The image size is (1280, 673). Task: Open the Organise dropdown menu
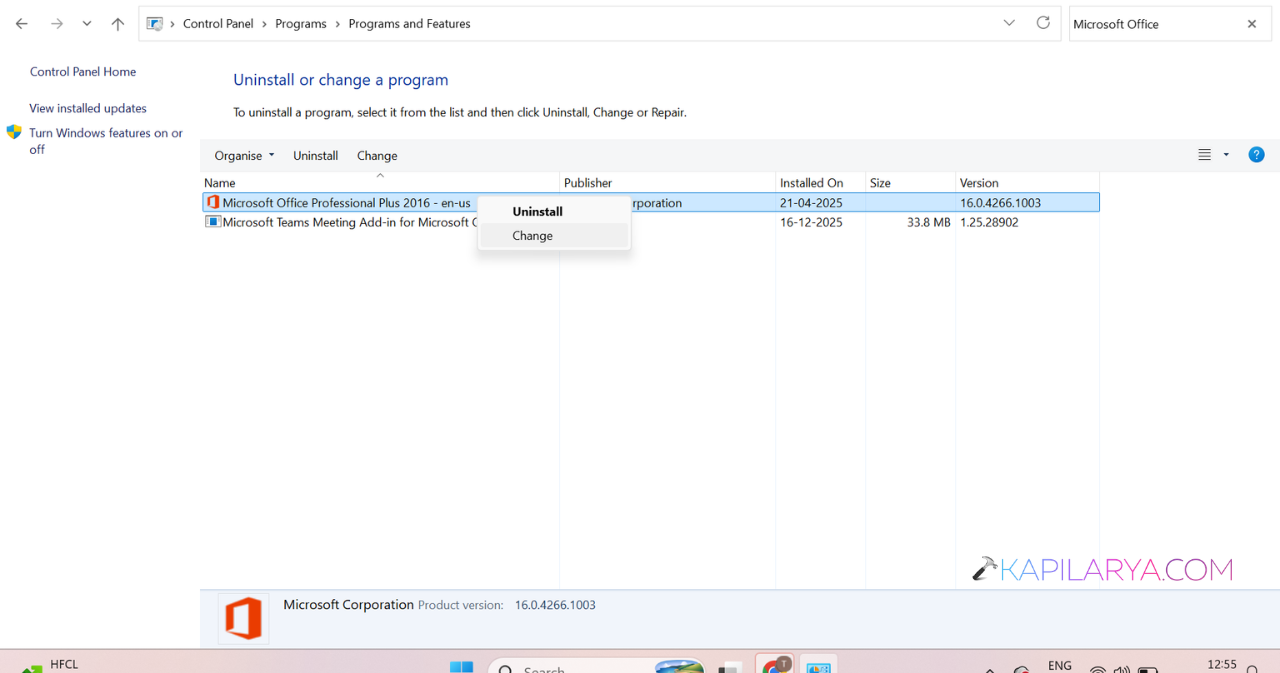244,155
